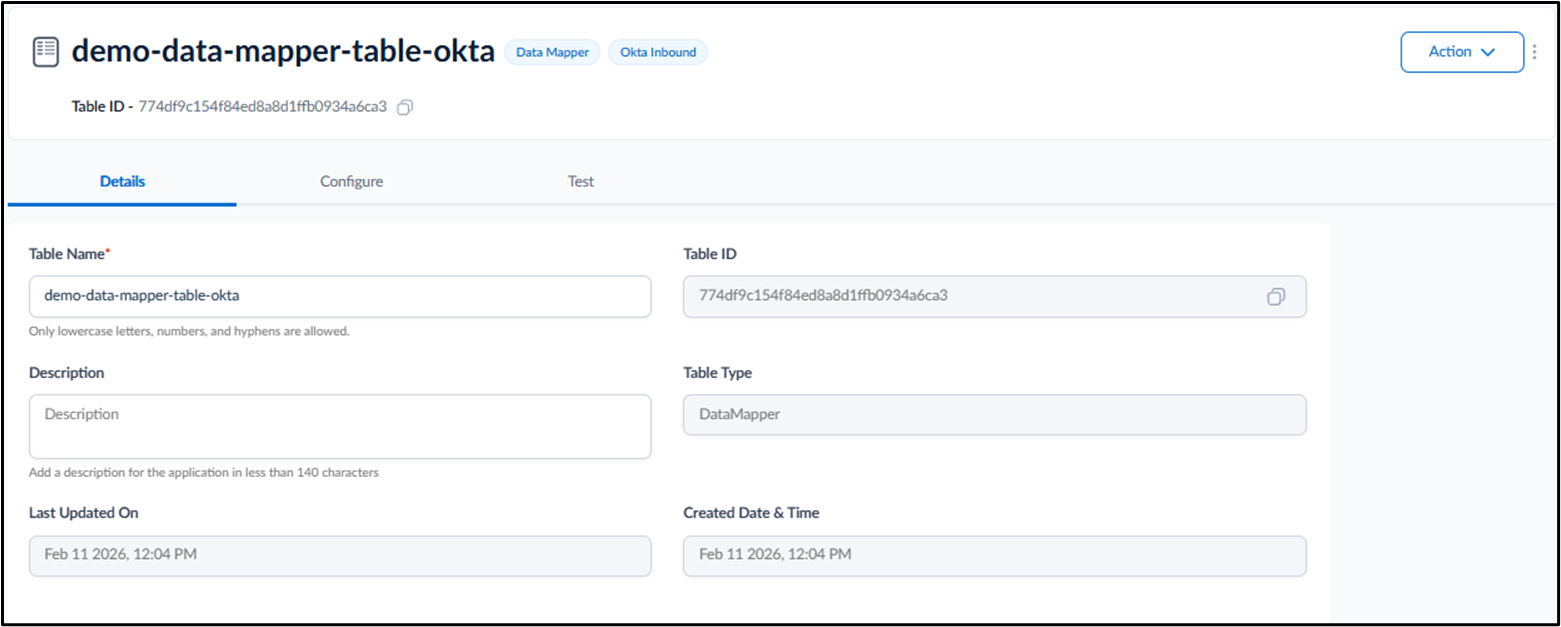Click the 'Only lowercase letters' hint text

(x=189, y=331)
